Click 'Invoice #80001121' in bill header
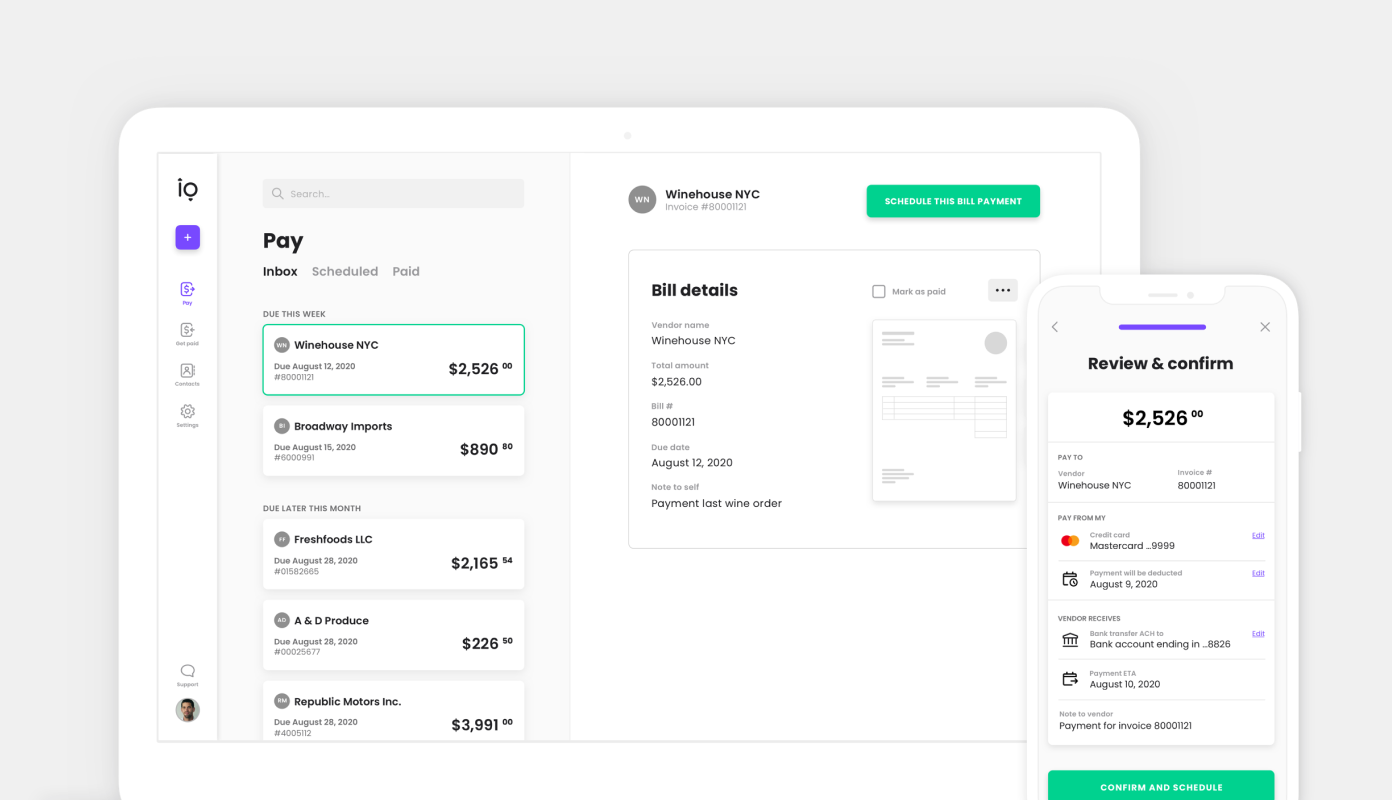Image resolution: width=1392 pixels, height=800 pixels. tap(706, 207)
